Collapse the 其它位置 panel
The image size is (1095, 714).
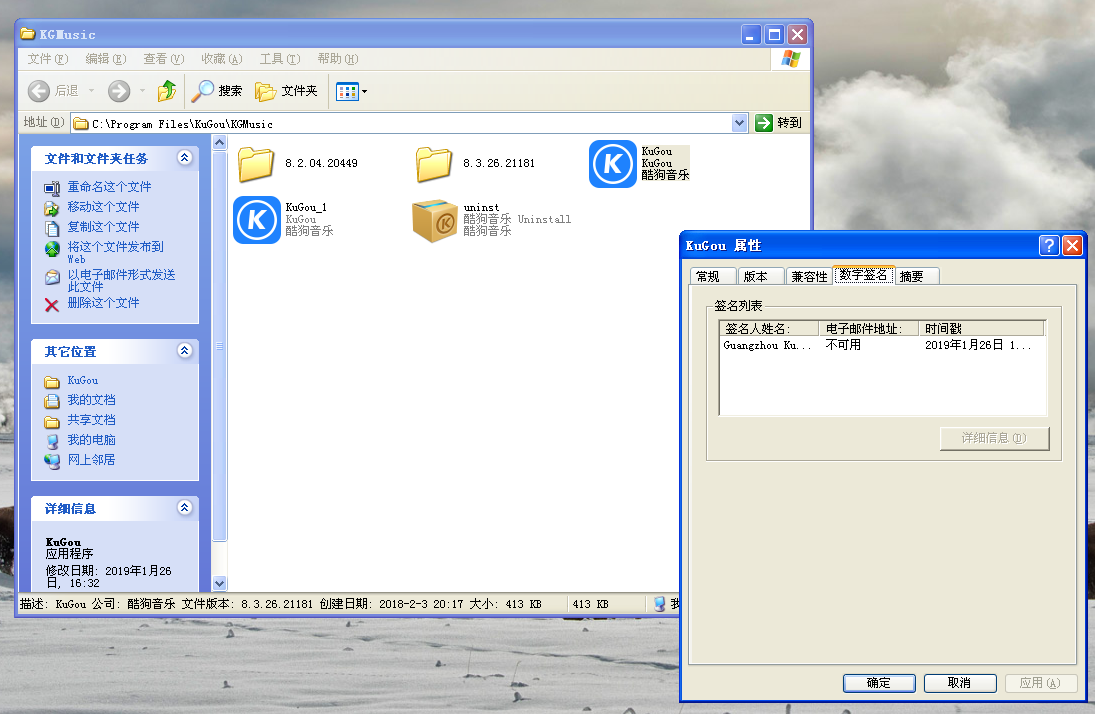(184, 351)
